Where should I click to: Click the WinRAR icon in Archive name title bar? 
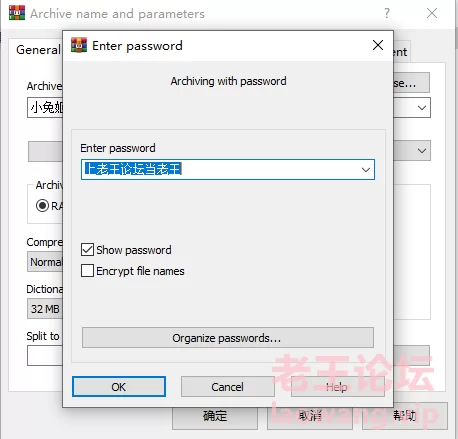[17, 13]
